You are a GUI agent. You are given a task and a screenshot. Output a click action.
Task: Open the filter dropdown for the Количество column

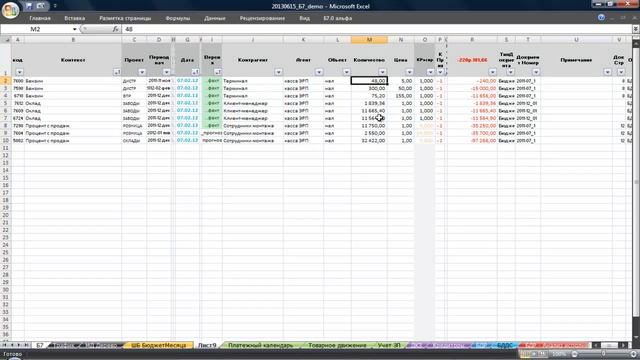click(x=382, y=72)
